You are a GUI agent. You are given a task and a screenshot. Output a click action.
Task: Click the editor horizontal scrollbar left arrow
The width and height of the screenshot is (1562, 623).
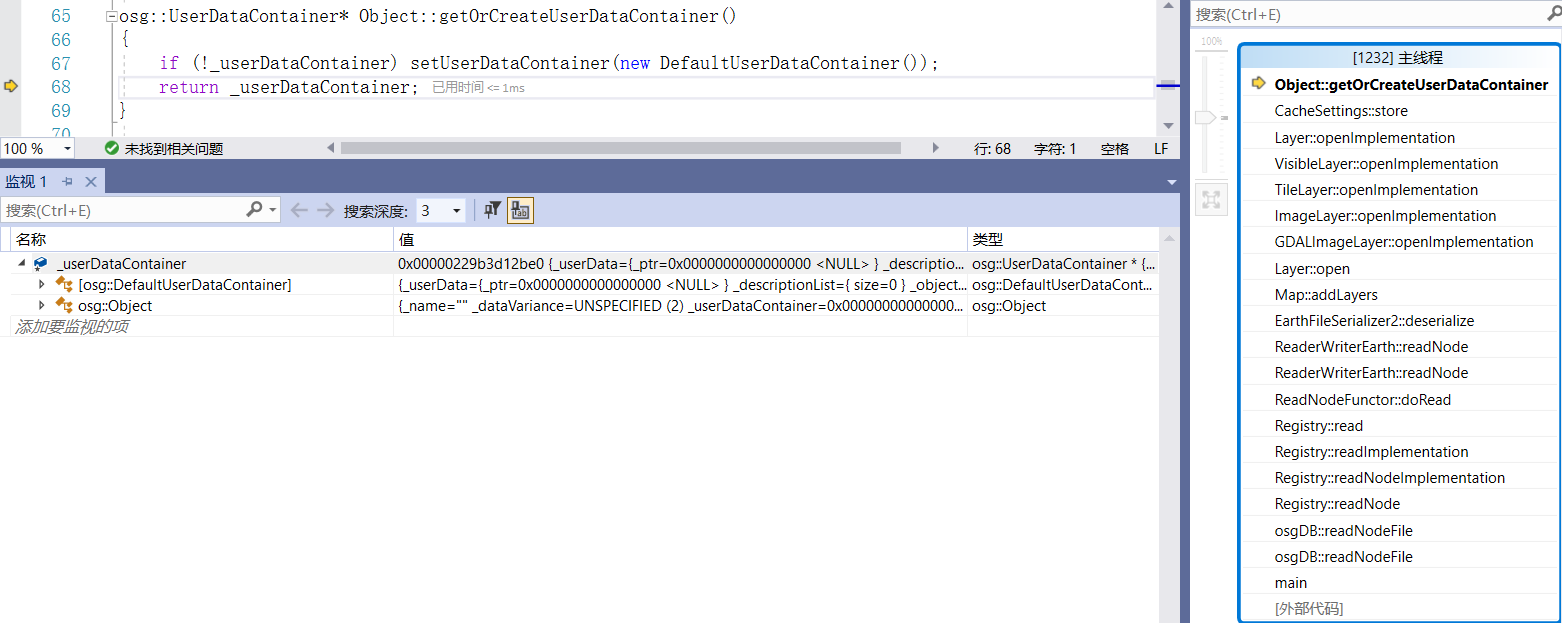coord(331,148)
